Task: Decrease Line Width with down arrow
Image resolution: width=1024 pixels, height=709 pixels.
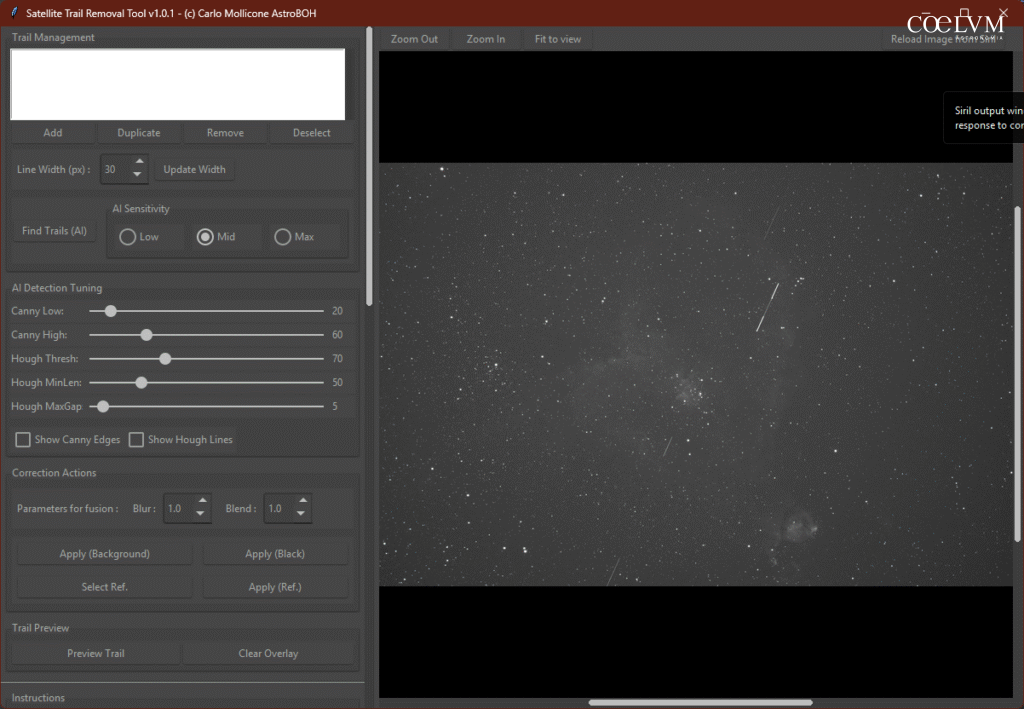Action: pos(139,176)
